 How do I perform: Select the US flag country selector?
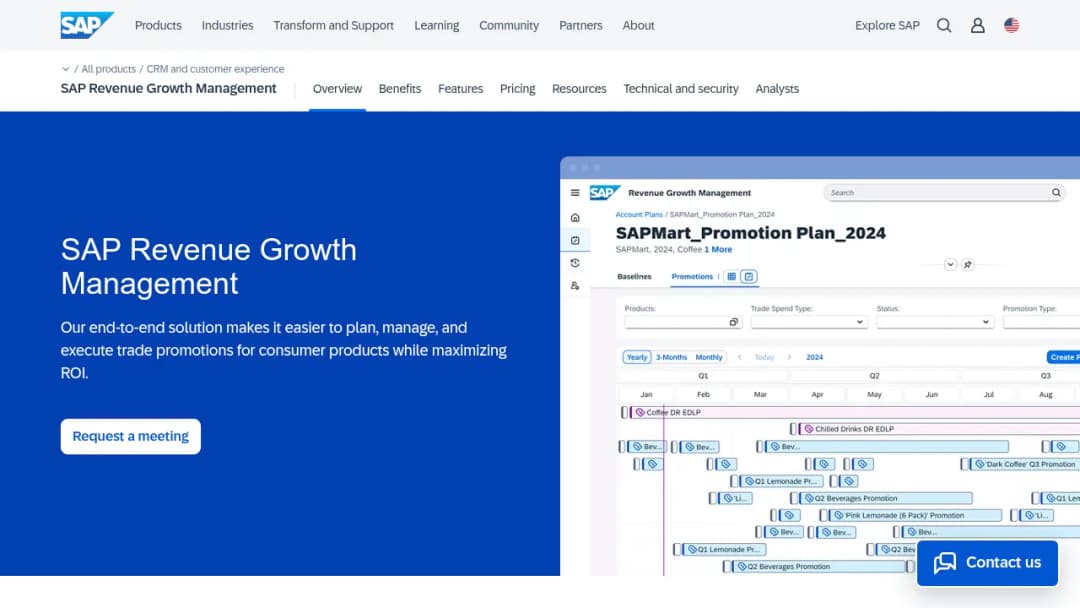[1011, 25]
